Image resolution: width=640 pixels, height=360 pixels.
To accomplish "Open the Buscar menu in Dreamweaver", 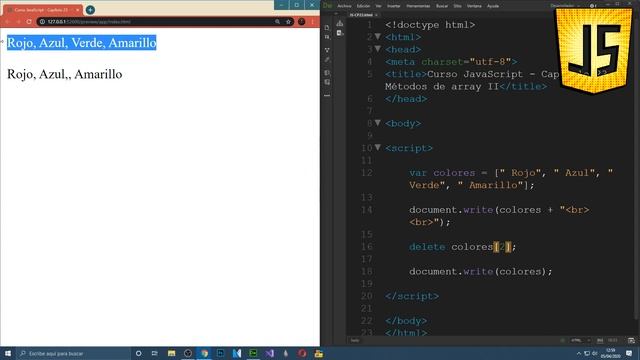I will pyautogui.click(x=442, y=6).
